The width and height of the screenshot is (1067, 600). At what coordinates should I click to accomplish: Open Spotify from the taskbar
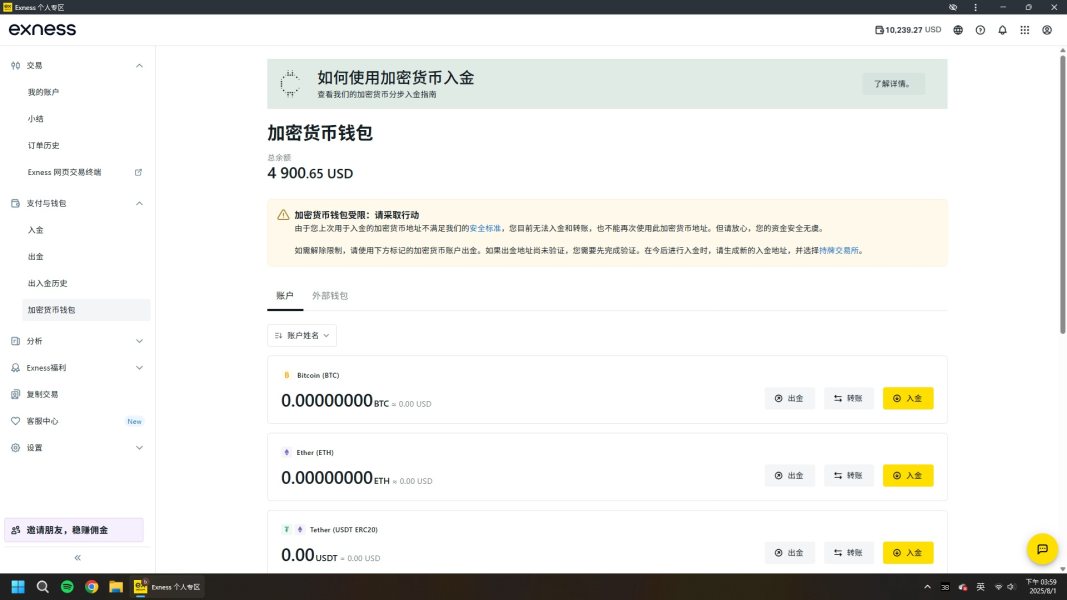(67, 586)
